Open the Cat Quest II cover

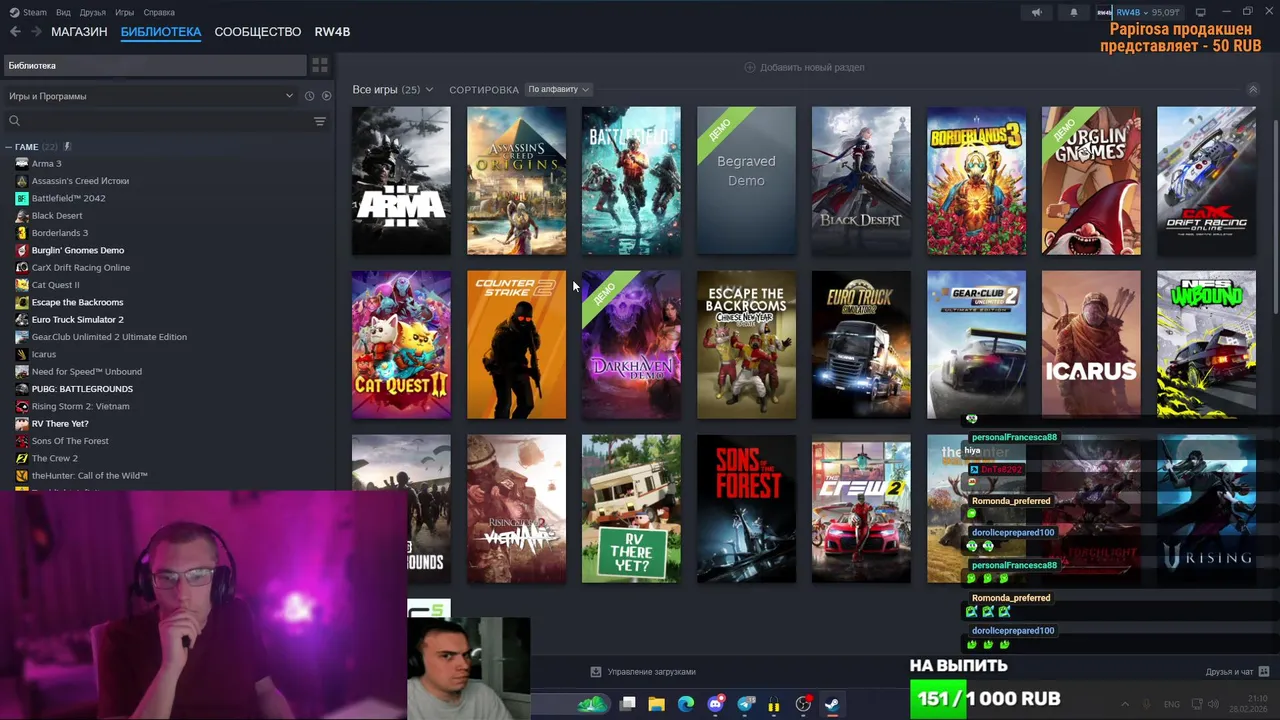pos(401,345)
